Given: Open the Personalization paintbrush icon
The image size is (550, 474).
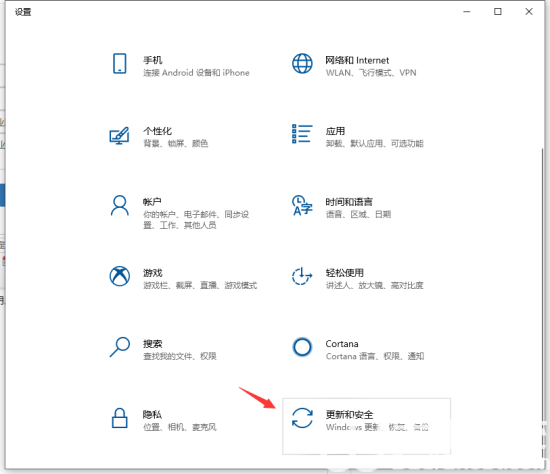Looking at the screenshot, I should pos(119,135).
